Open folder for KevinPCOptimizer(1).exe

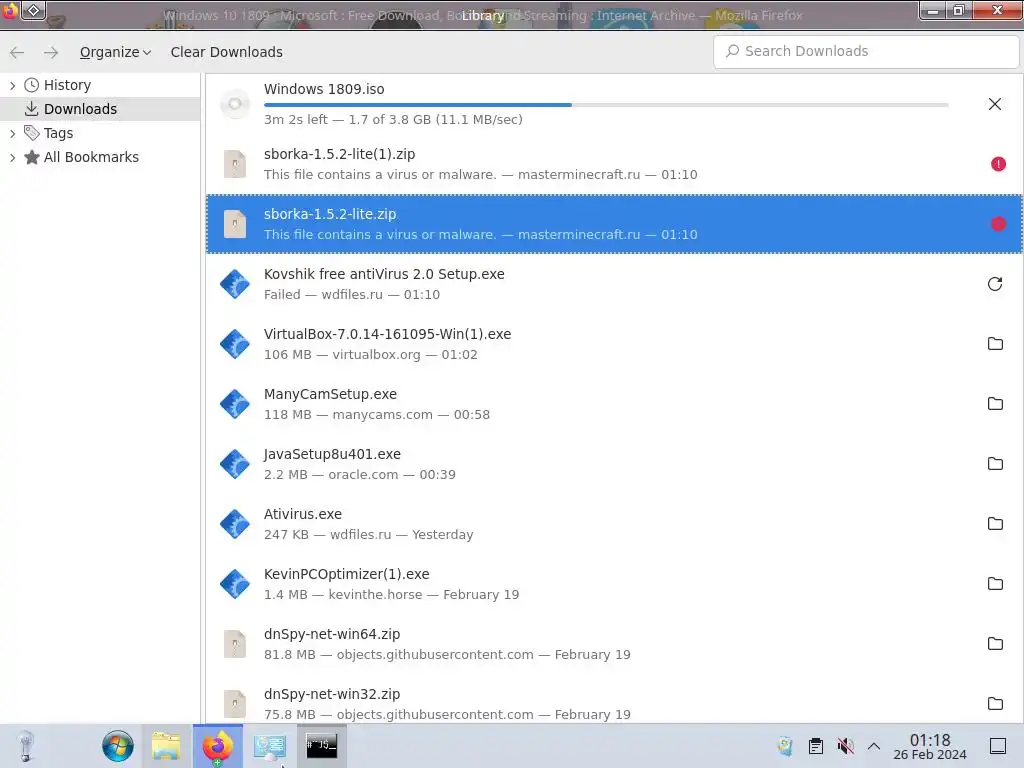[x=995, y=584]
